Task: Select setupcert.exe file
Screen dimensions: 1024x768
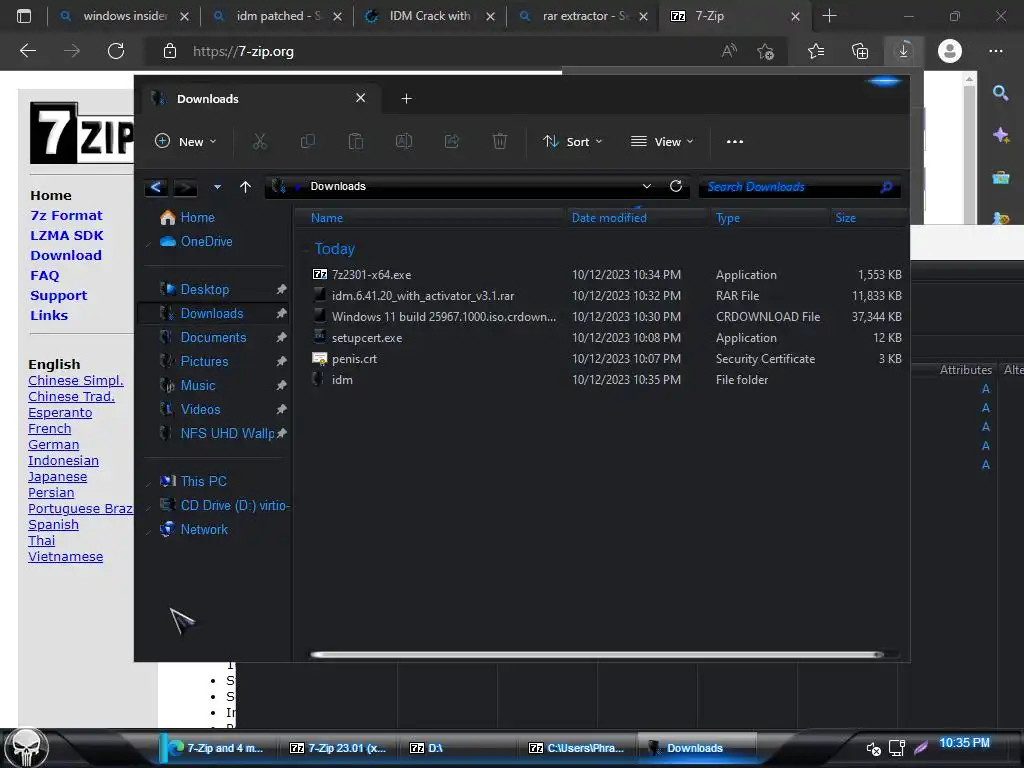Action: click(x=366, y=338)
